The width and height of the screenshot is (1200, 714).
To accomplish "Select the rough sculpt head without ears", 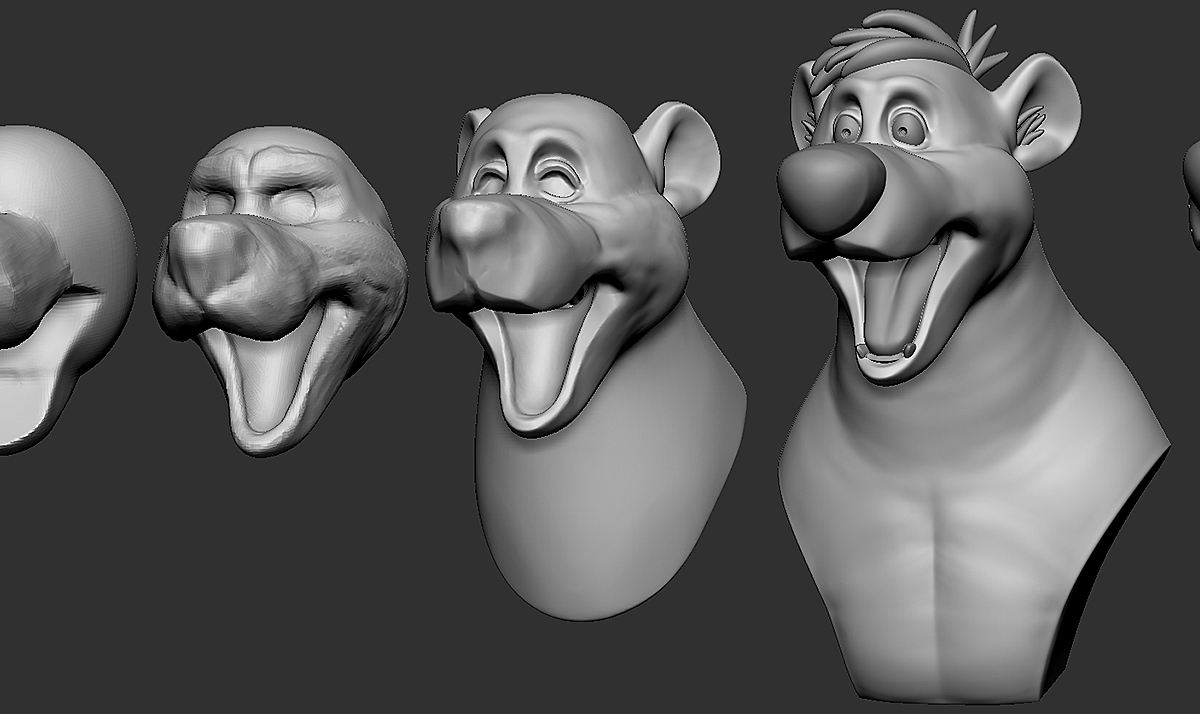I will click(280, 290).
